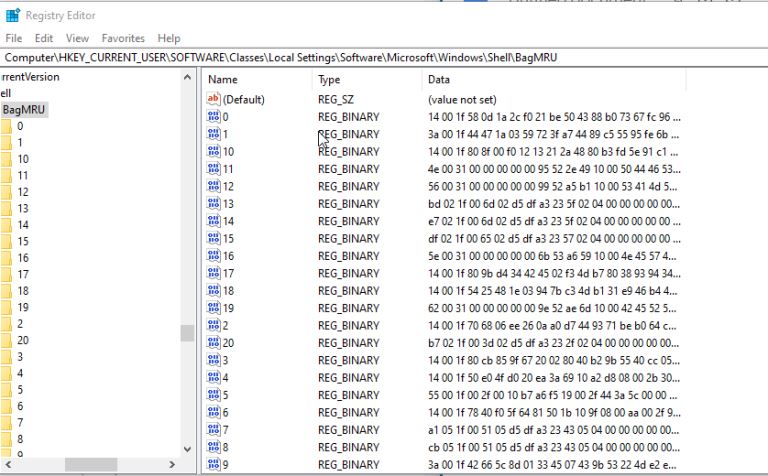The height and width of the screenshot is (476, 768).
Task: Click the folder icon of tree key 10
Action: [x=6, y=159]
